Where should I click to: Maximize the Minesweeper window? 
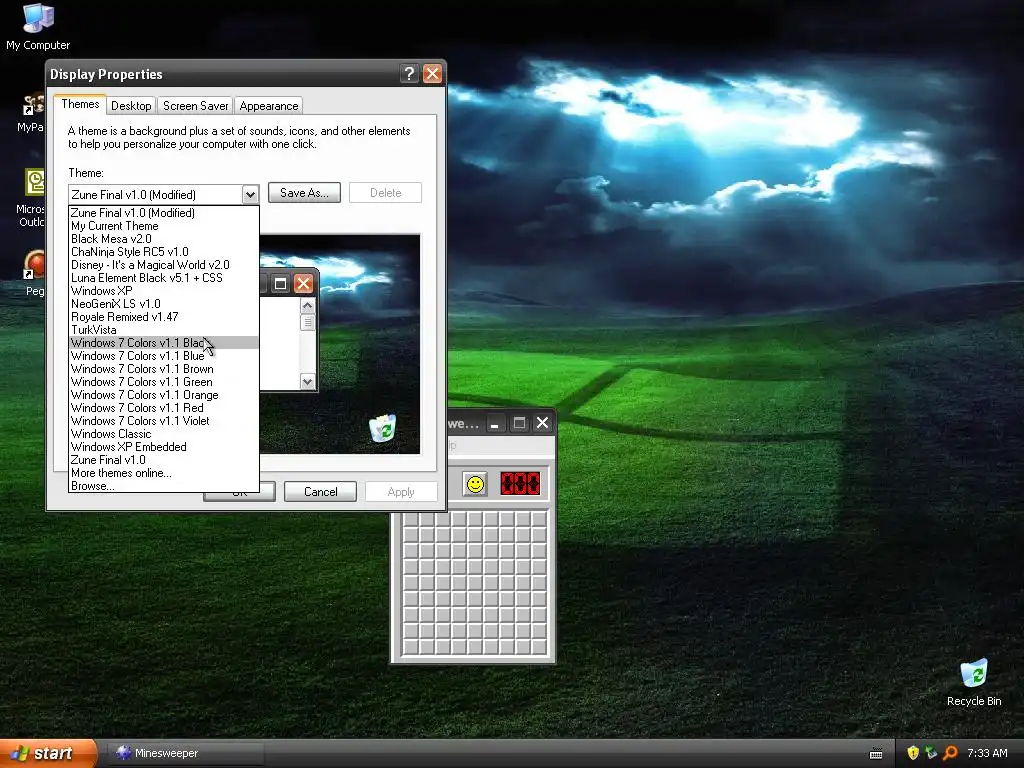[x=519, y=423]
